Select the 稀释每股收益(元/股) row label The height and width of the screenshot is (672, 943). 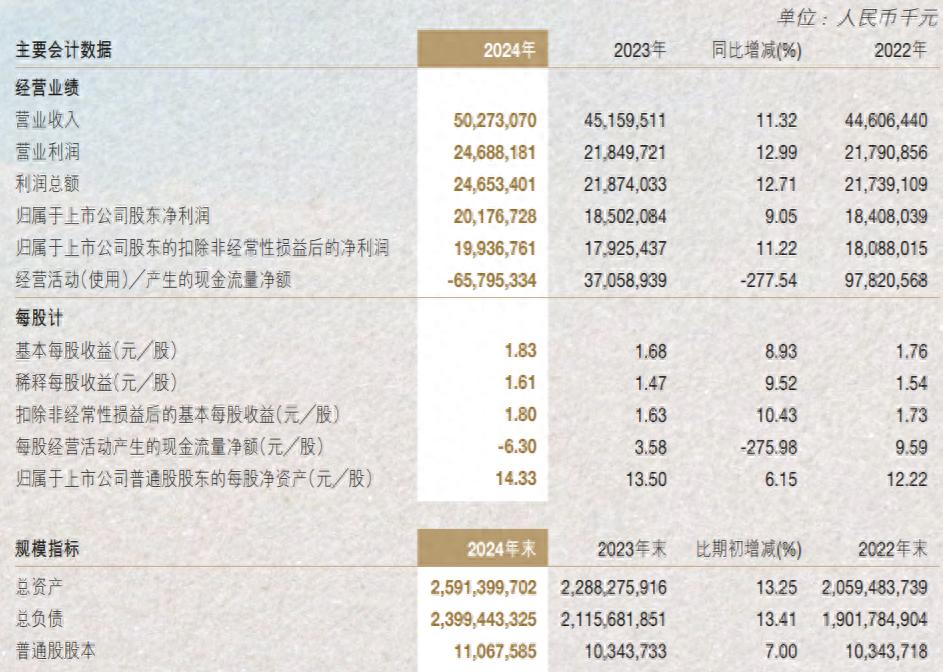(x=96, y=383)
